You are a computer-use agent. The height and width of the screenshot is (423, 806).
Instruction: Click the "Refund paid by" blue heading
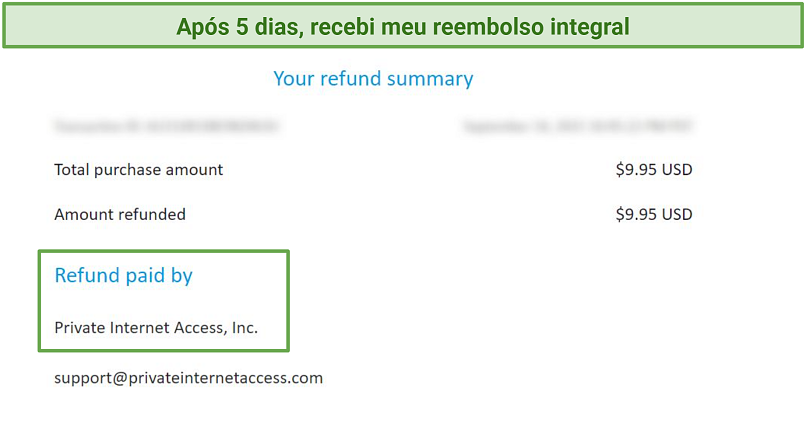123,276
